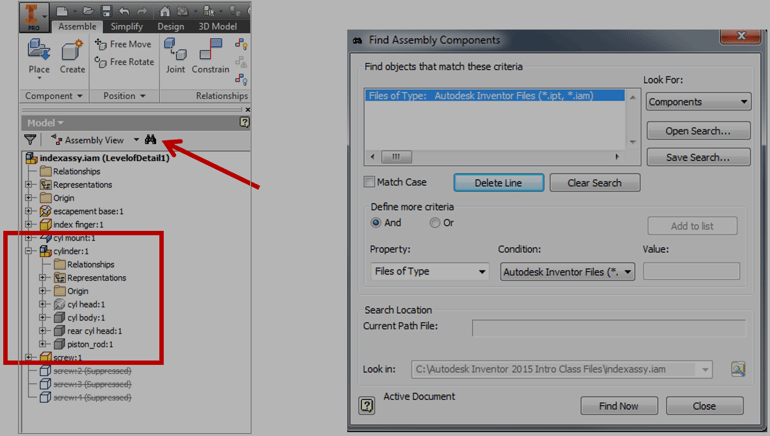This screenshot has width=770, height=436.
Task: Click the Hide Relationships icon with blue bulb
Action: [x=241, y=79]
